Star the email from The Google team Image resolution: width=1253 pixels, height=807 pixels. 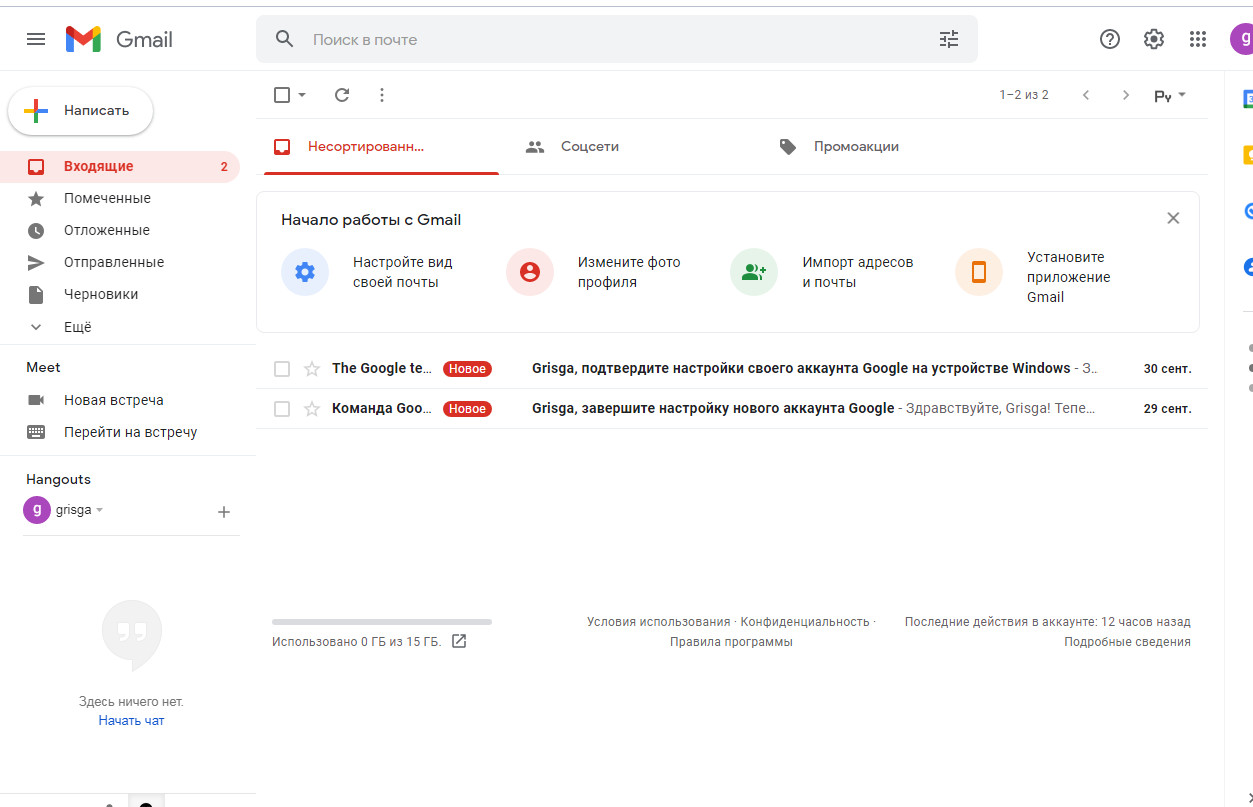click(312, 369)
